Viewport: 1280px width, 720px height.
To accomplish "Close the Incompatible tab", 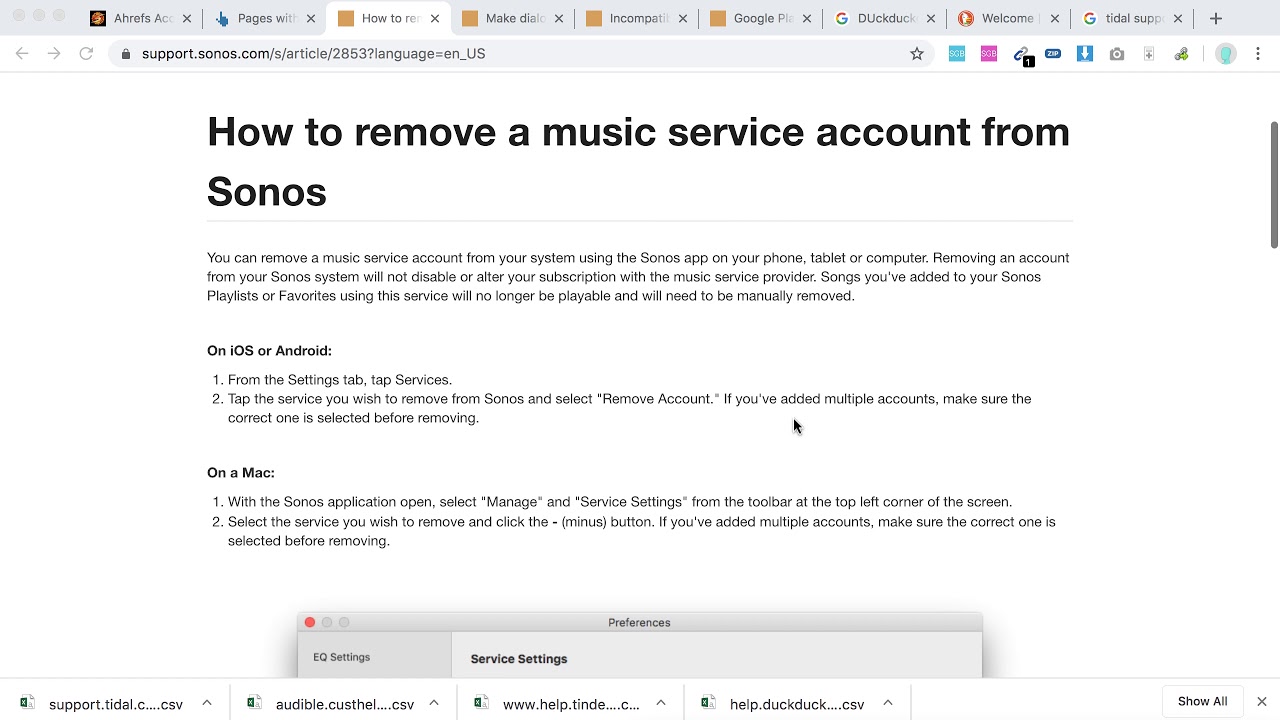I will (683, 18).
